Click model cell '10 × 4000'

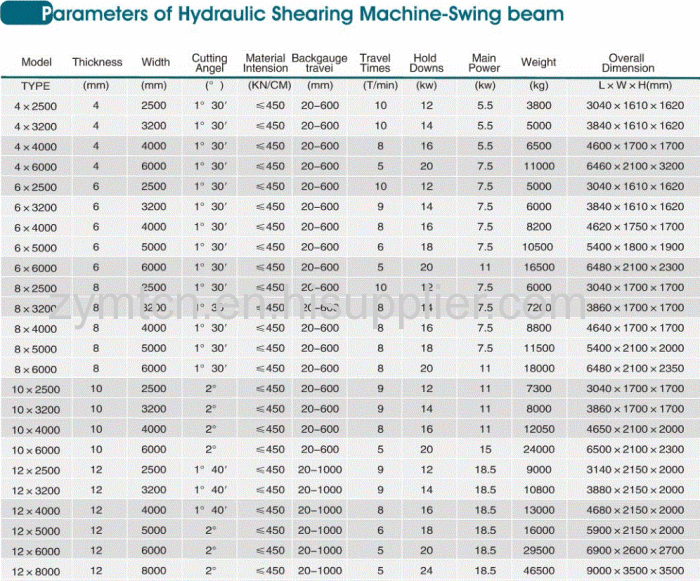click(36, 430)
